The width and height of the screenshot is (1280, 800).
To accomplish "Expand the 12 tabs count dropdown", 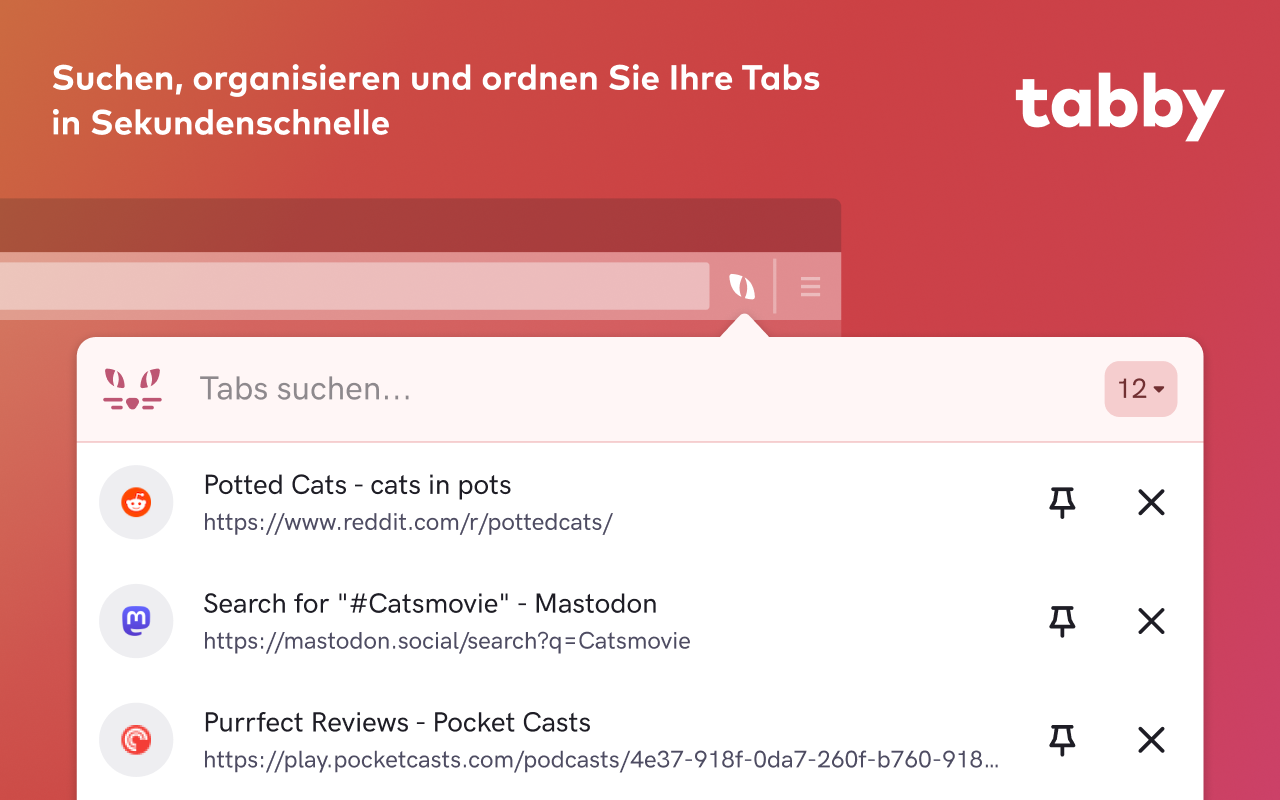I will [x=1140, y=389].
